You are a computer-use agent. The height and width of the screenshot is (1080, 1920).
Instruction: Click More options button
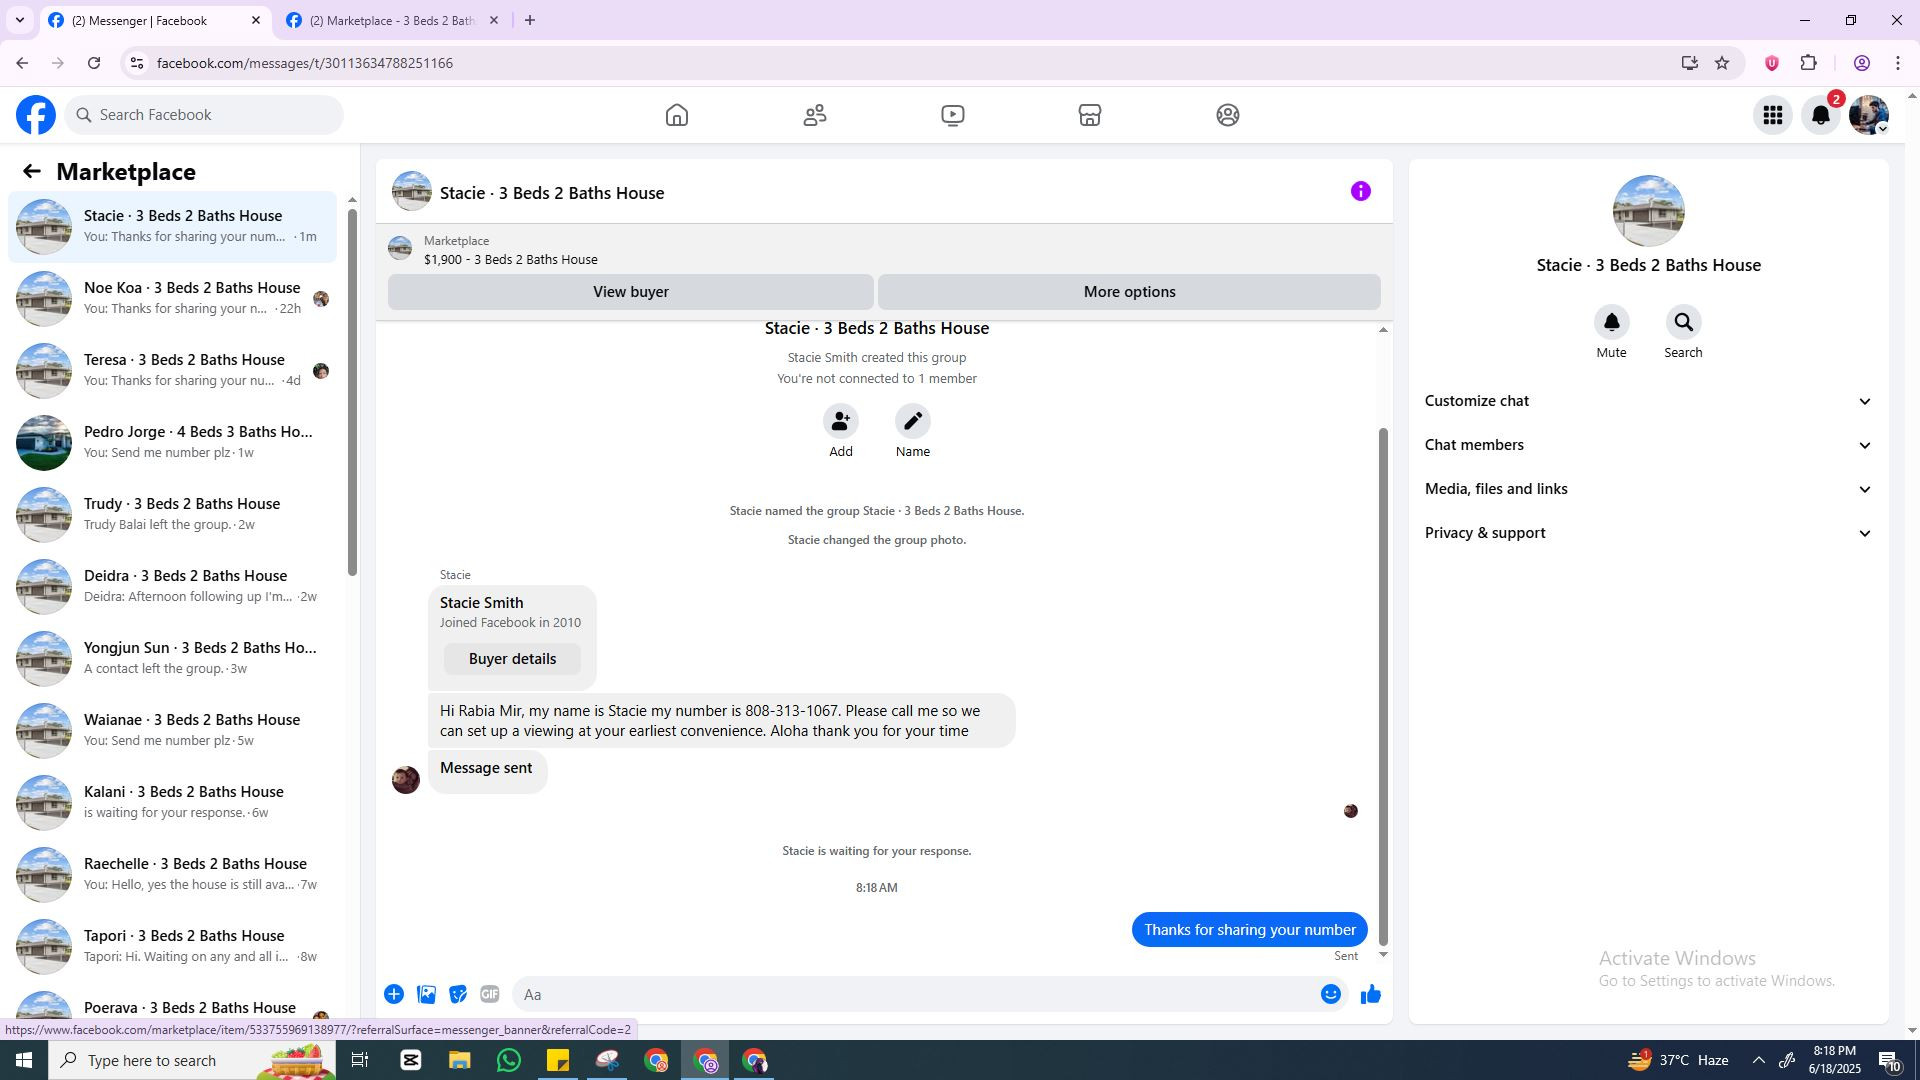pyautogui.click(x=1129, y=292)
